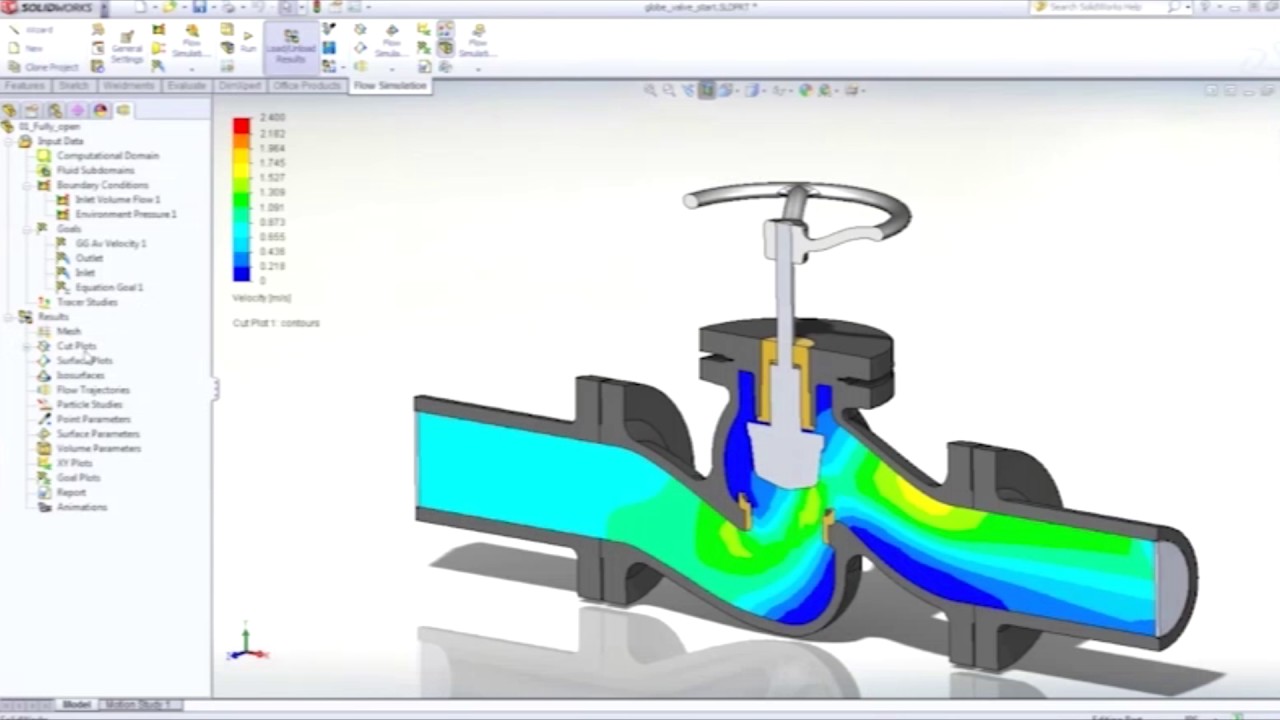
Task: Expand the Cut Plots tree node
Action: point(27,346)
